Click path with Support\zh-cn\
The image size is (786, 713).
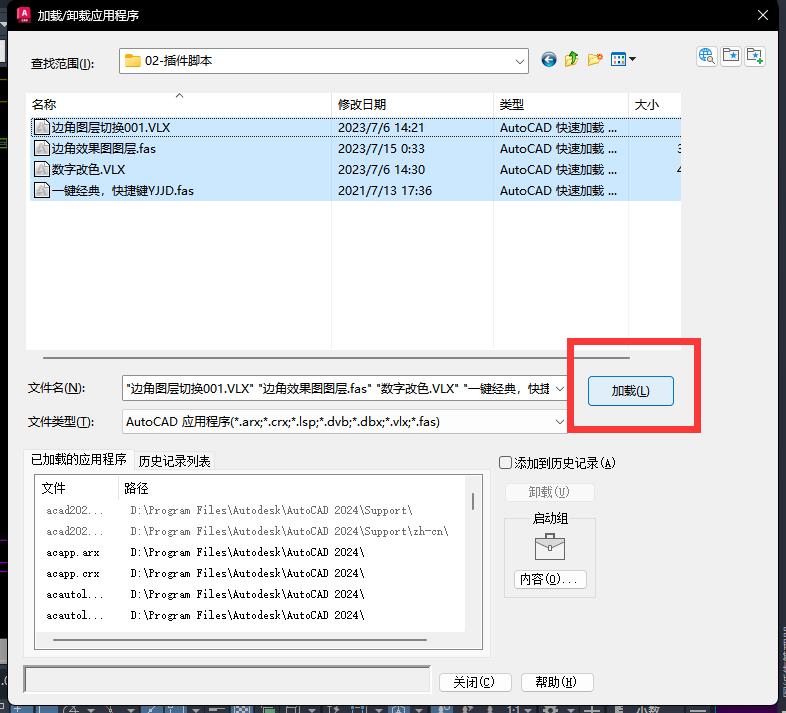coord(289,531)
